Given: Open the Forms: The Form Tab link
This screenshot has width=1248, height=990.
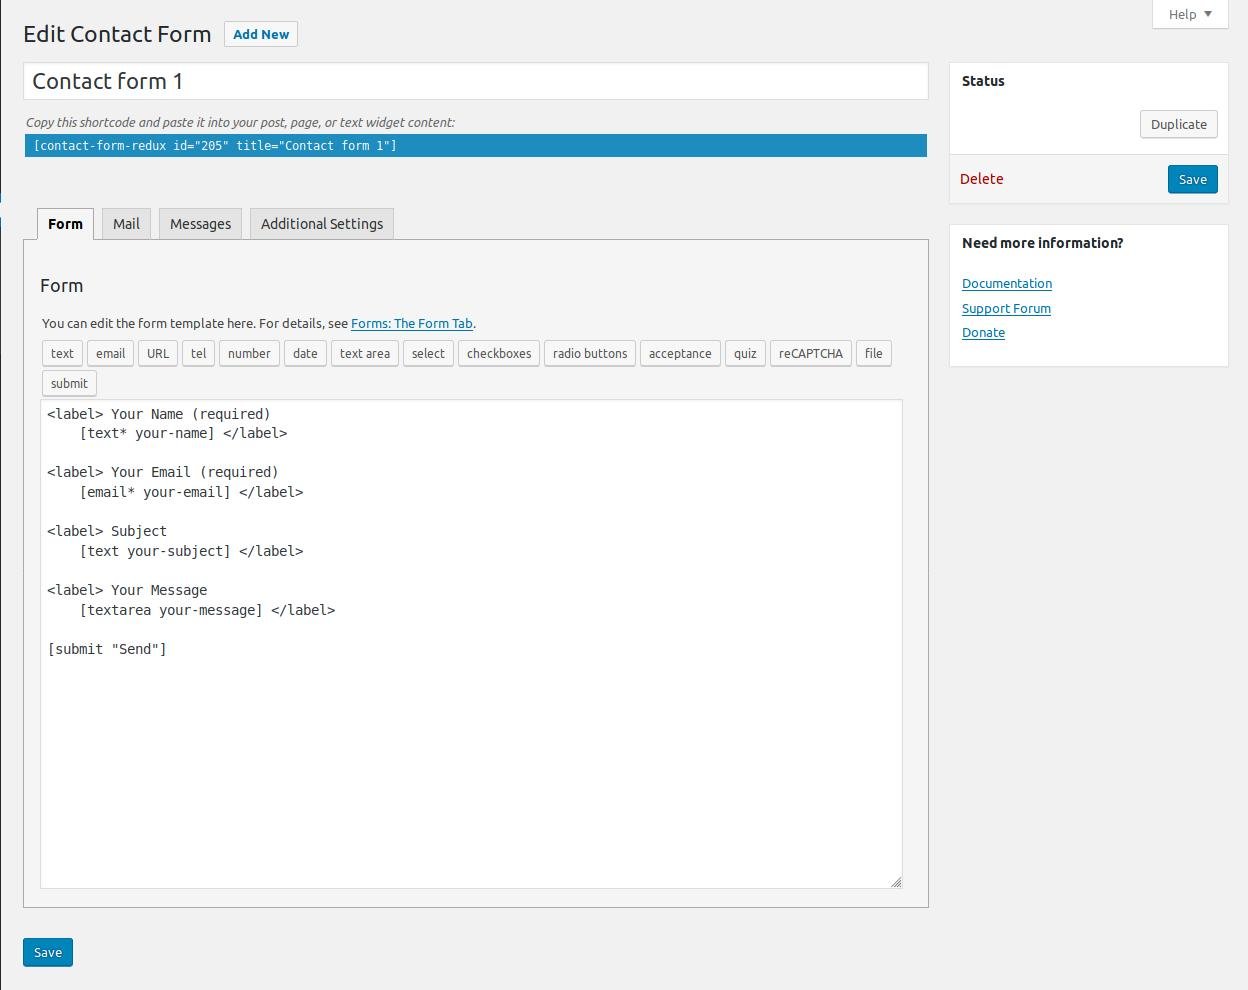Looking at the screenshot, I should (x=412, y=324).
